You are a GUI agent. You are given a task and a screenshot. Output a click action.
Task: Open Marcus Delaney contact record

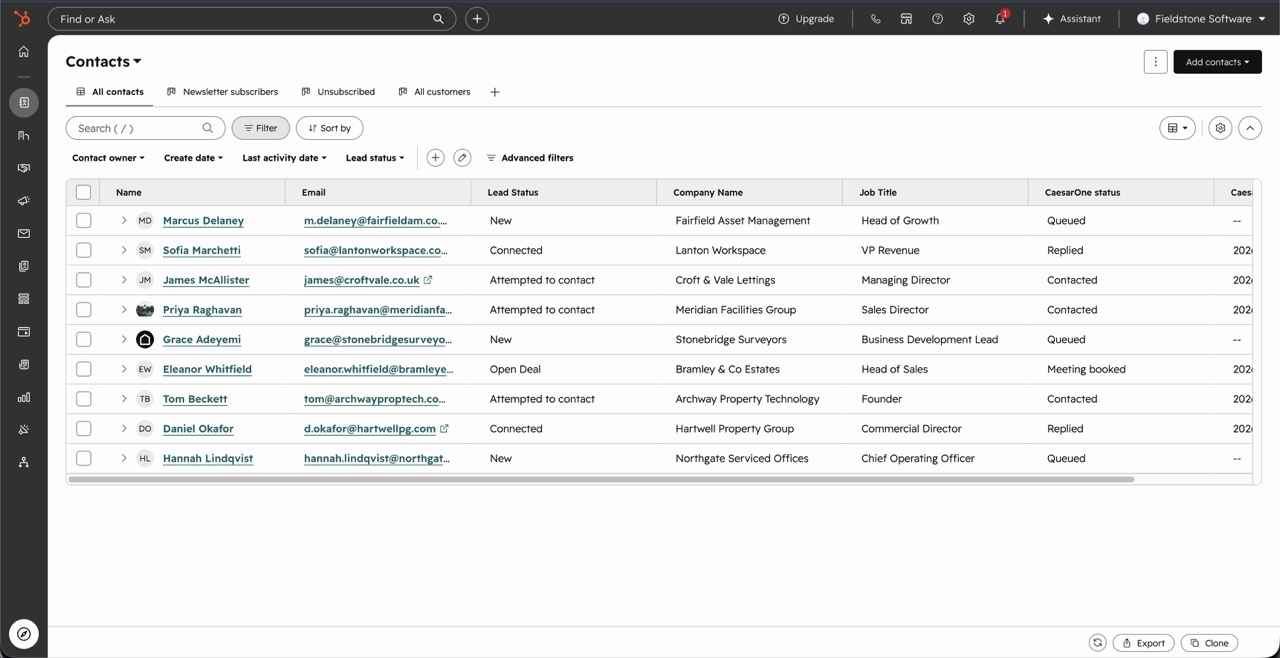[203, 221]
